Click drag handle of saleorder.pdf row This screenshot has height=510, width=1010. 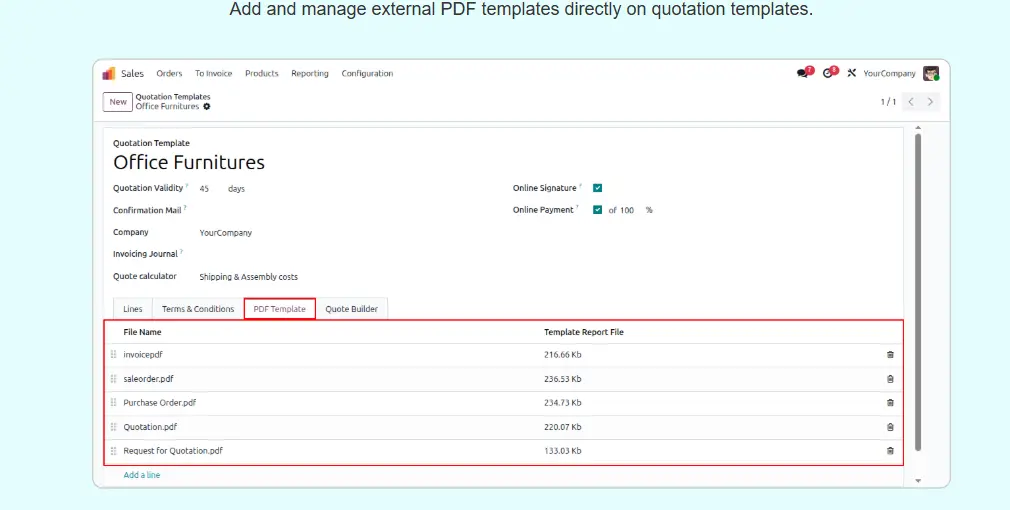(x=113, y=379)
